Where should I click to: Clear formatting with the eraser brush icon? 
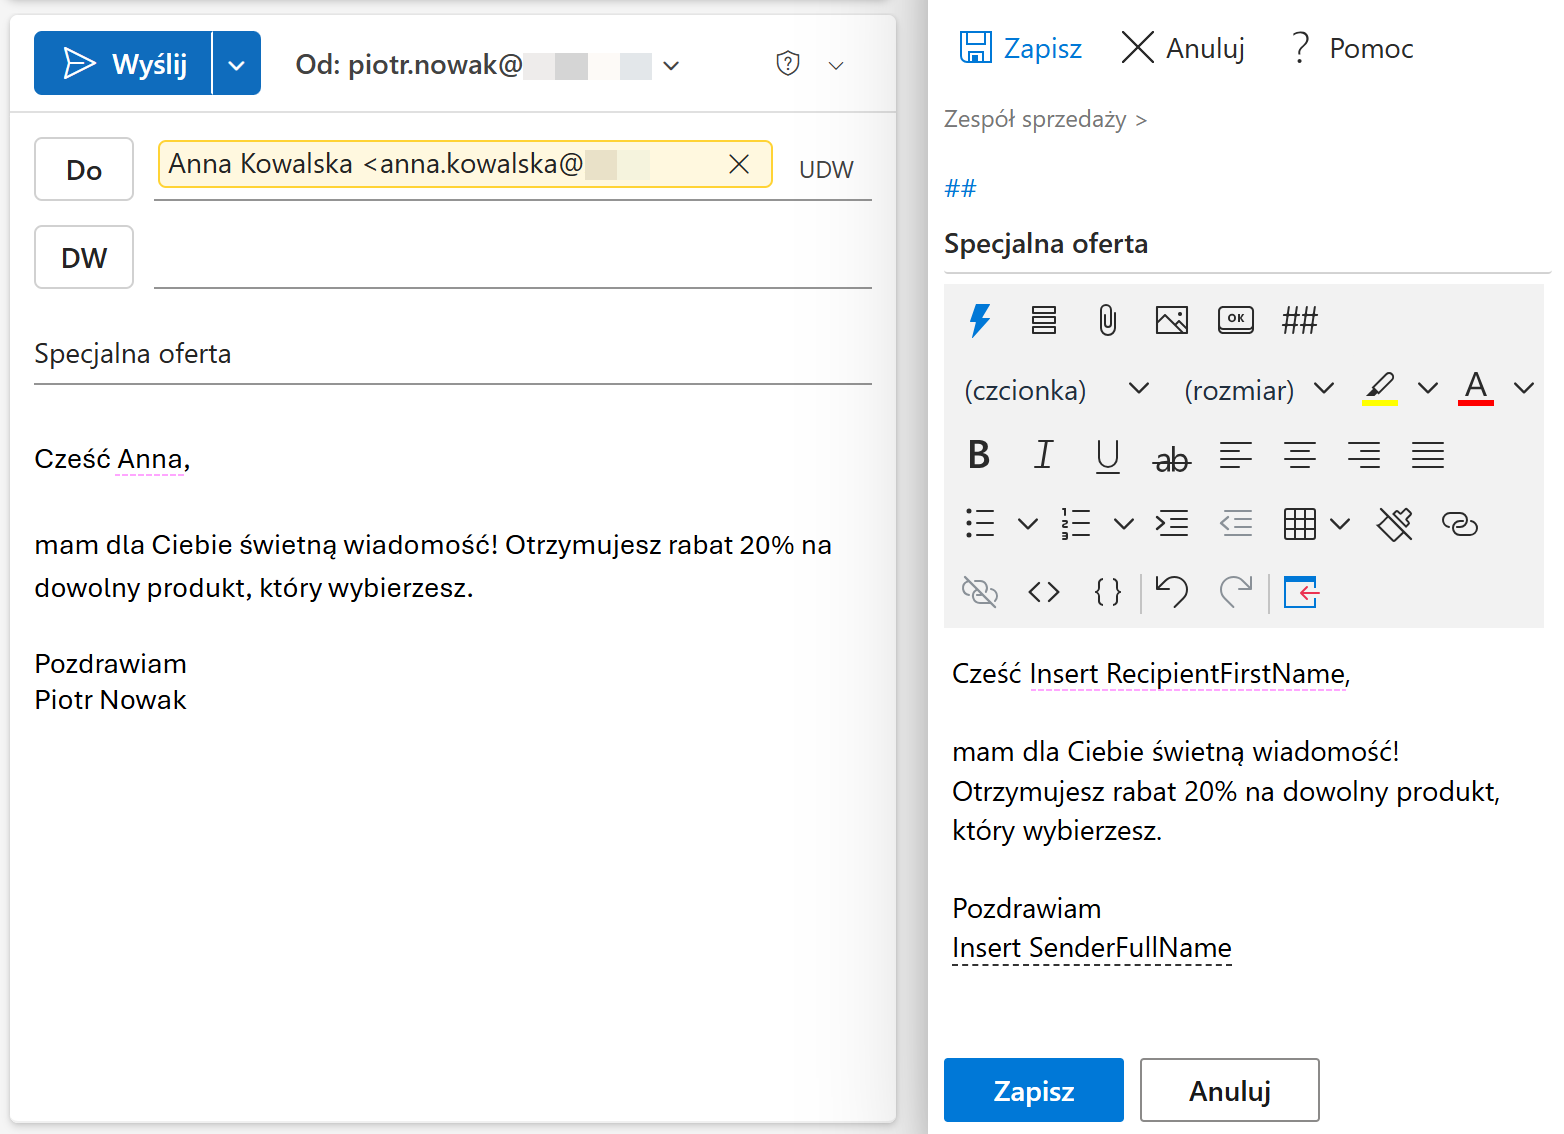click(x=1394, y=524)
